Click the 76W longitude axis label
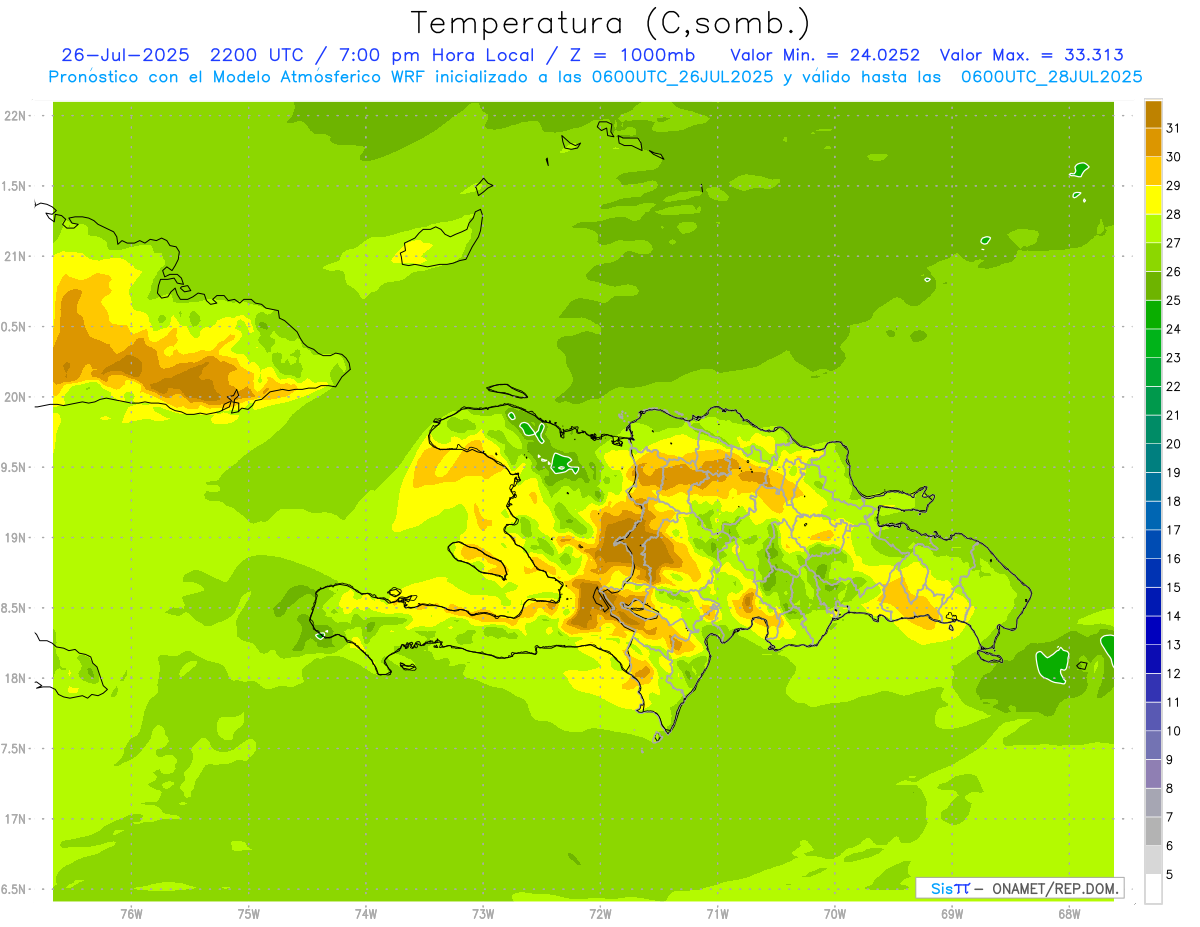Viewport: 1200px width, 927px height. (x=131, y=914)
